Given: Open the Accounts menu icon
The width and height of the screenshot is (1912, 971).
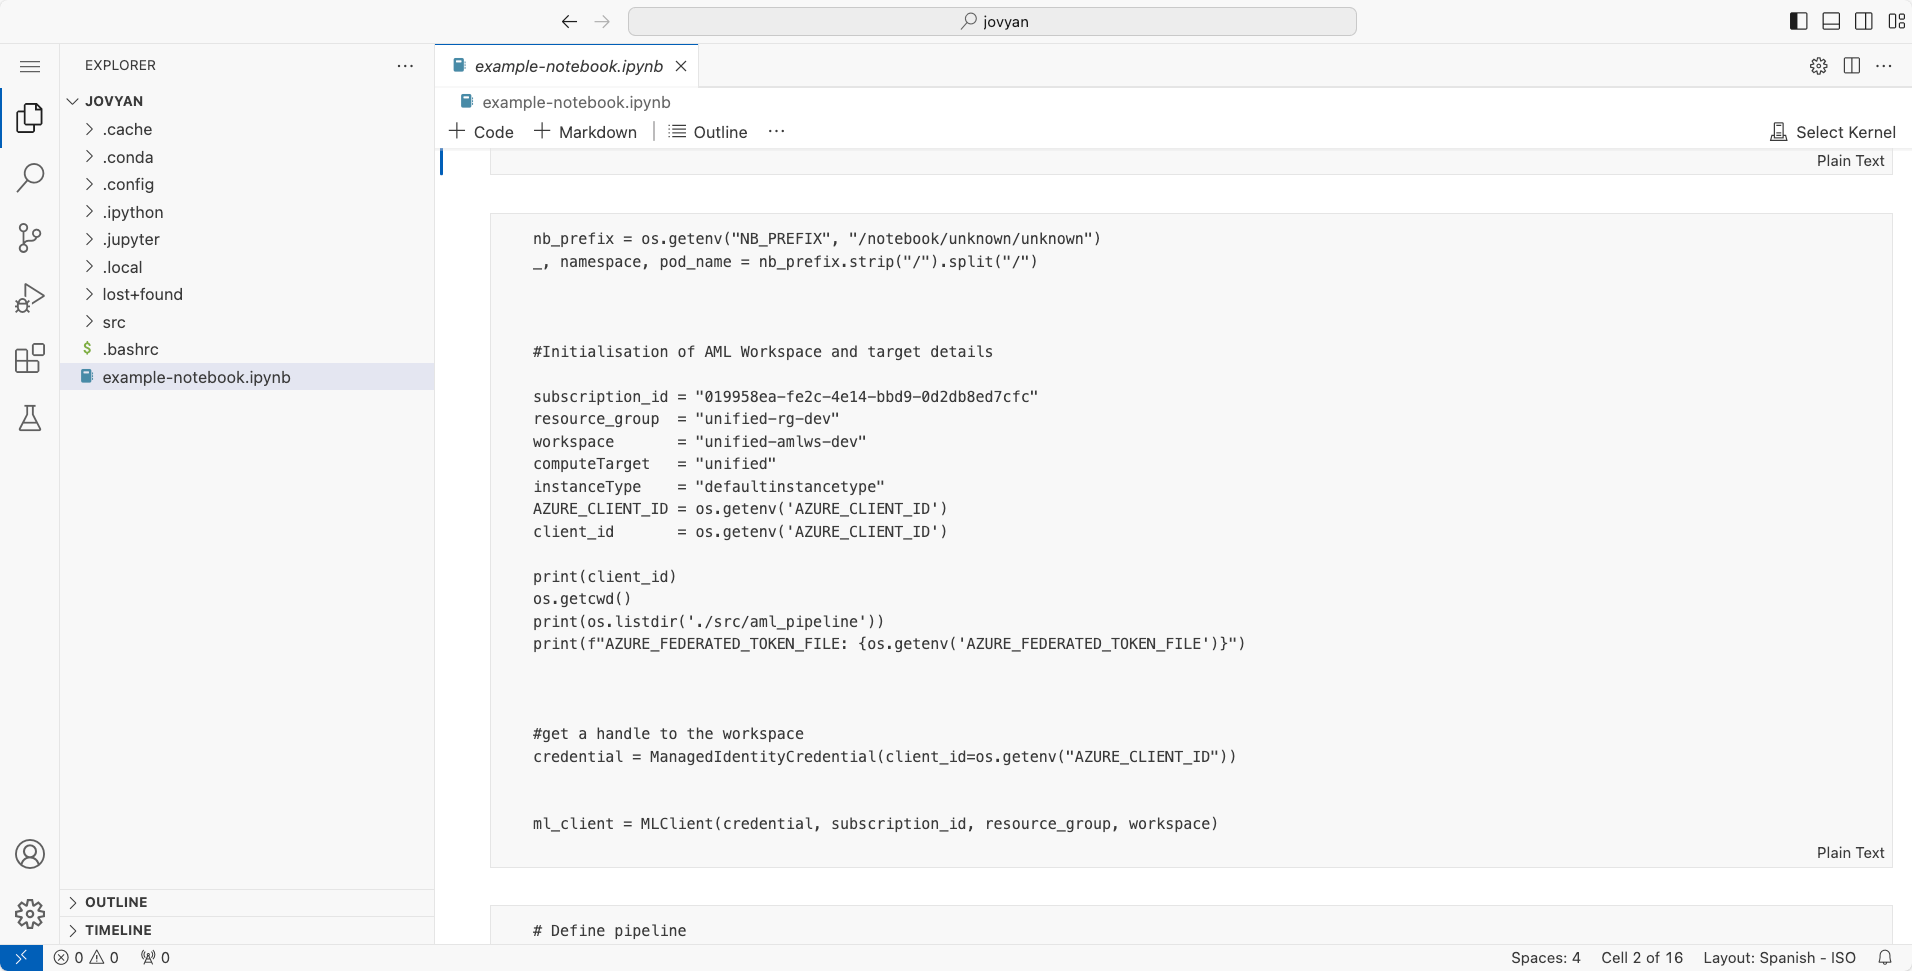Looking at the screenshot, I should [x=30, y=854].
